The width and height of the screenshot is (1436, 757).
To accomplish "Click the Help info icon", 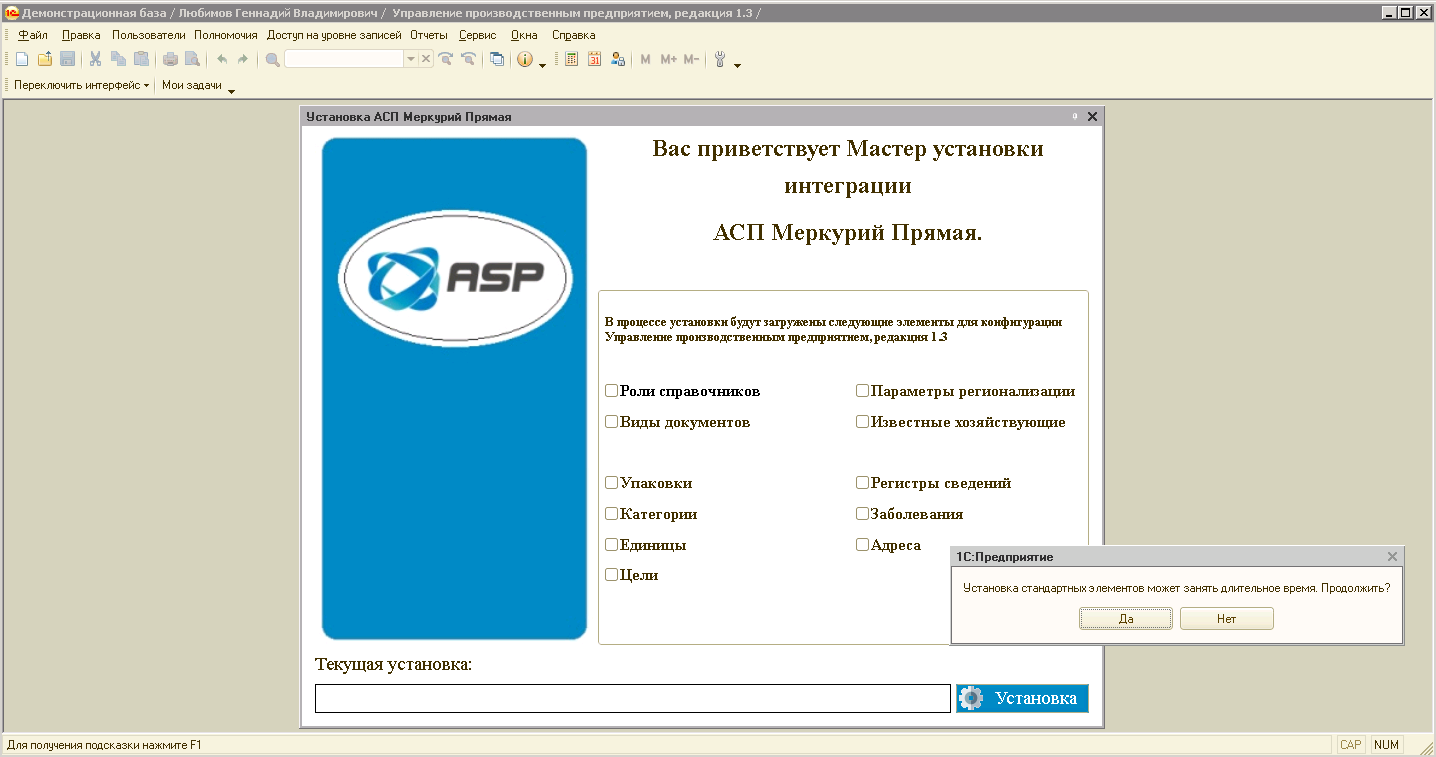I will (525, 59).
